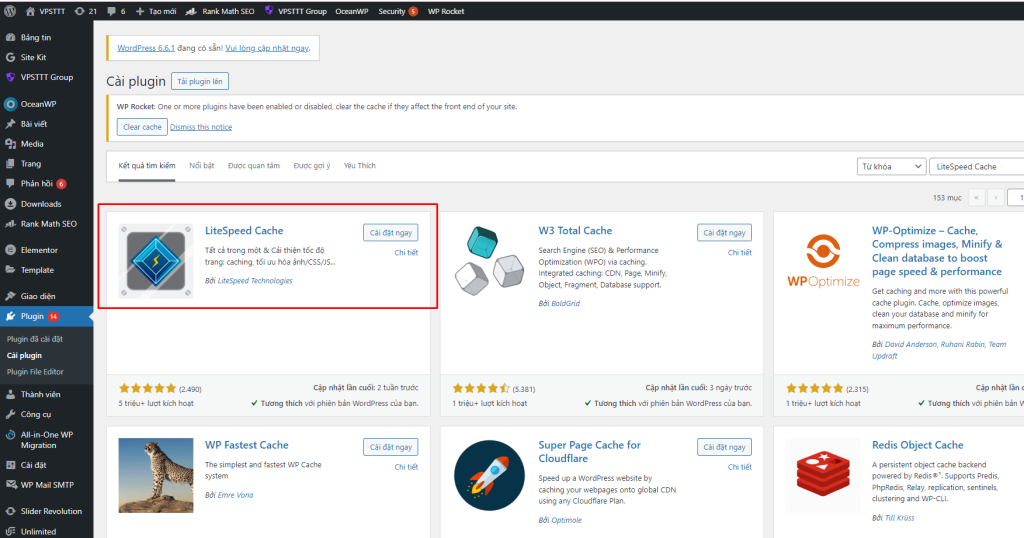Click the LiteSpeed Cache plugin icon
Image resolution: width=1024 pixels, height=538 pixels.
click(x=156, y=261)
